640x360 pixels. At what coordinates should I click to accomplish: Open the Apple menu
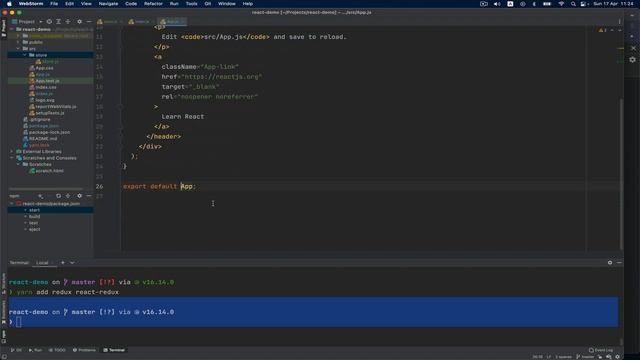click(x=9, y=4)
